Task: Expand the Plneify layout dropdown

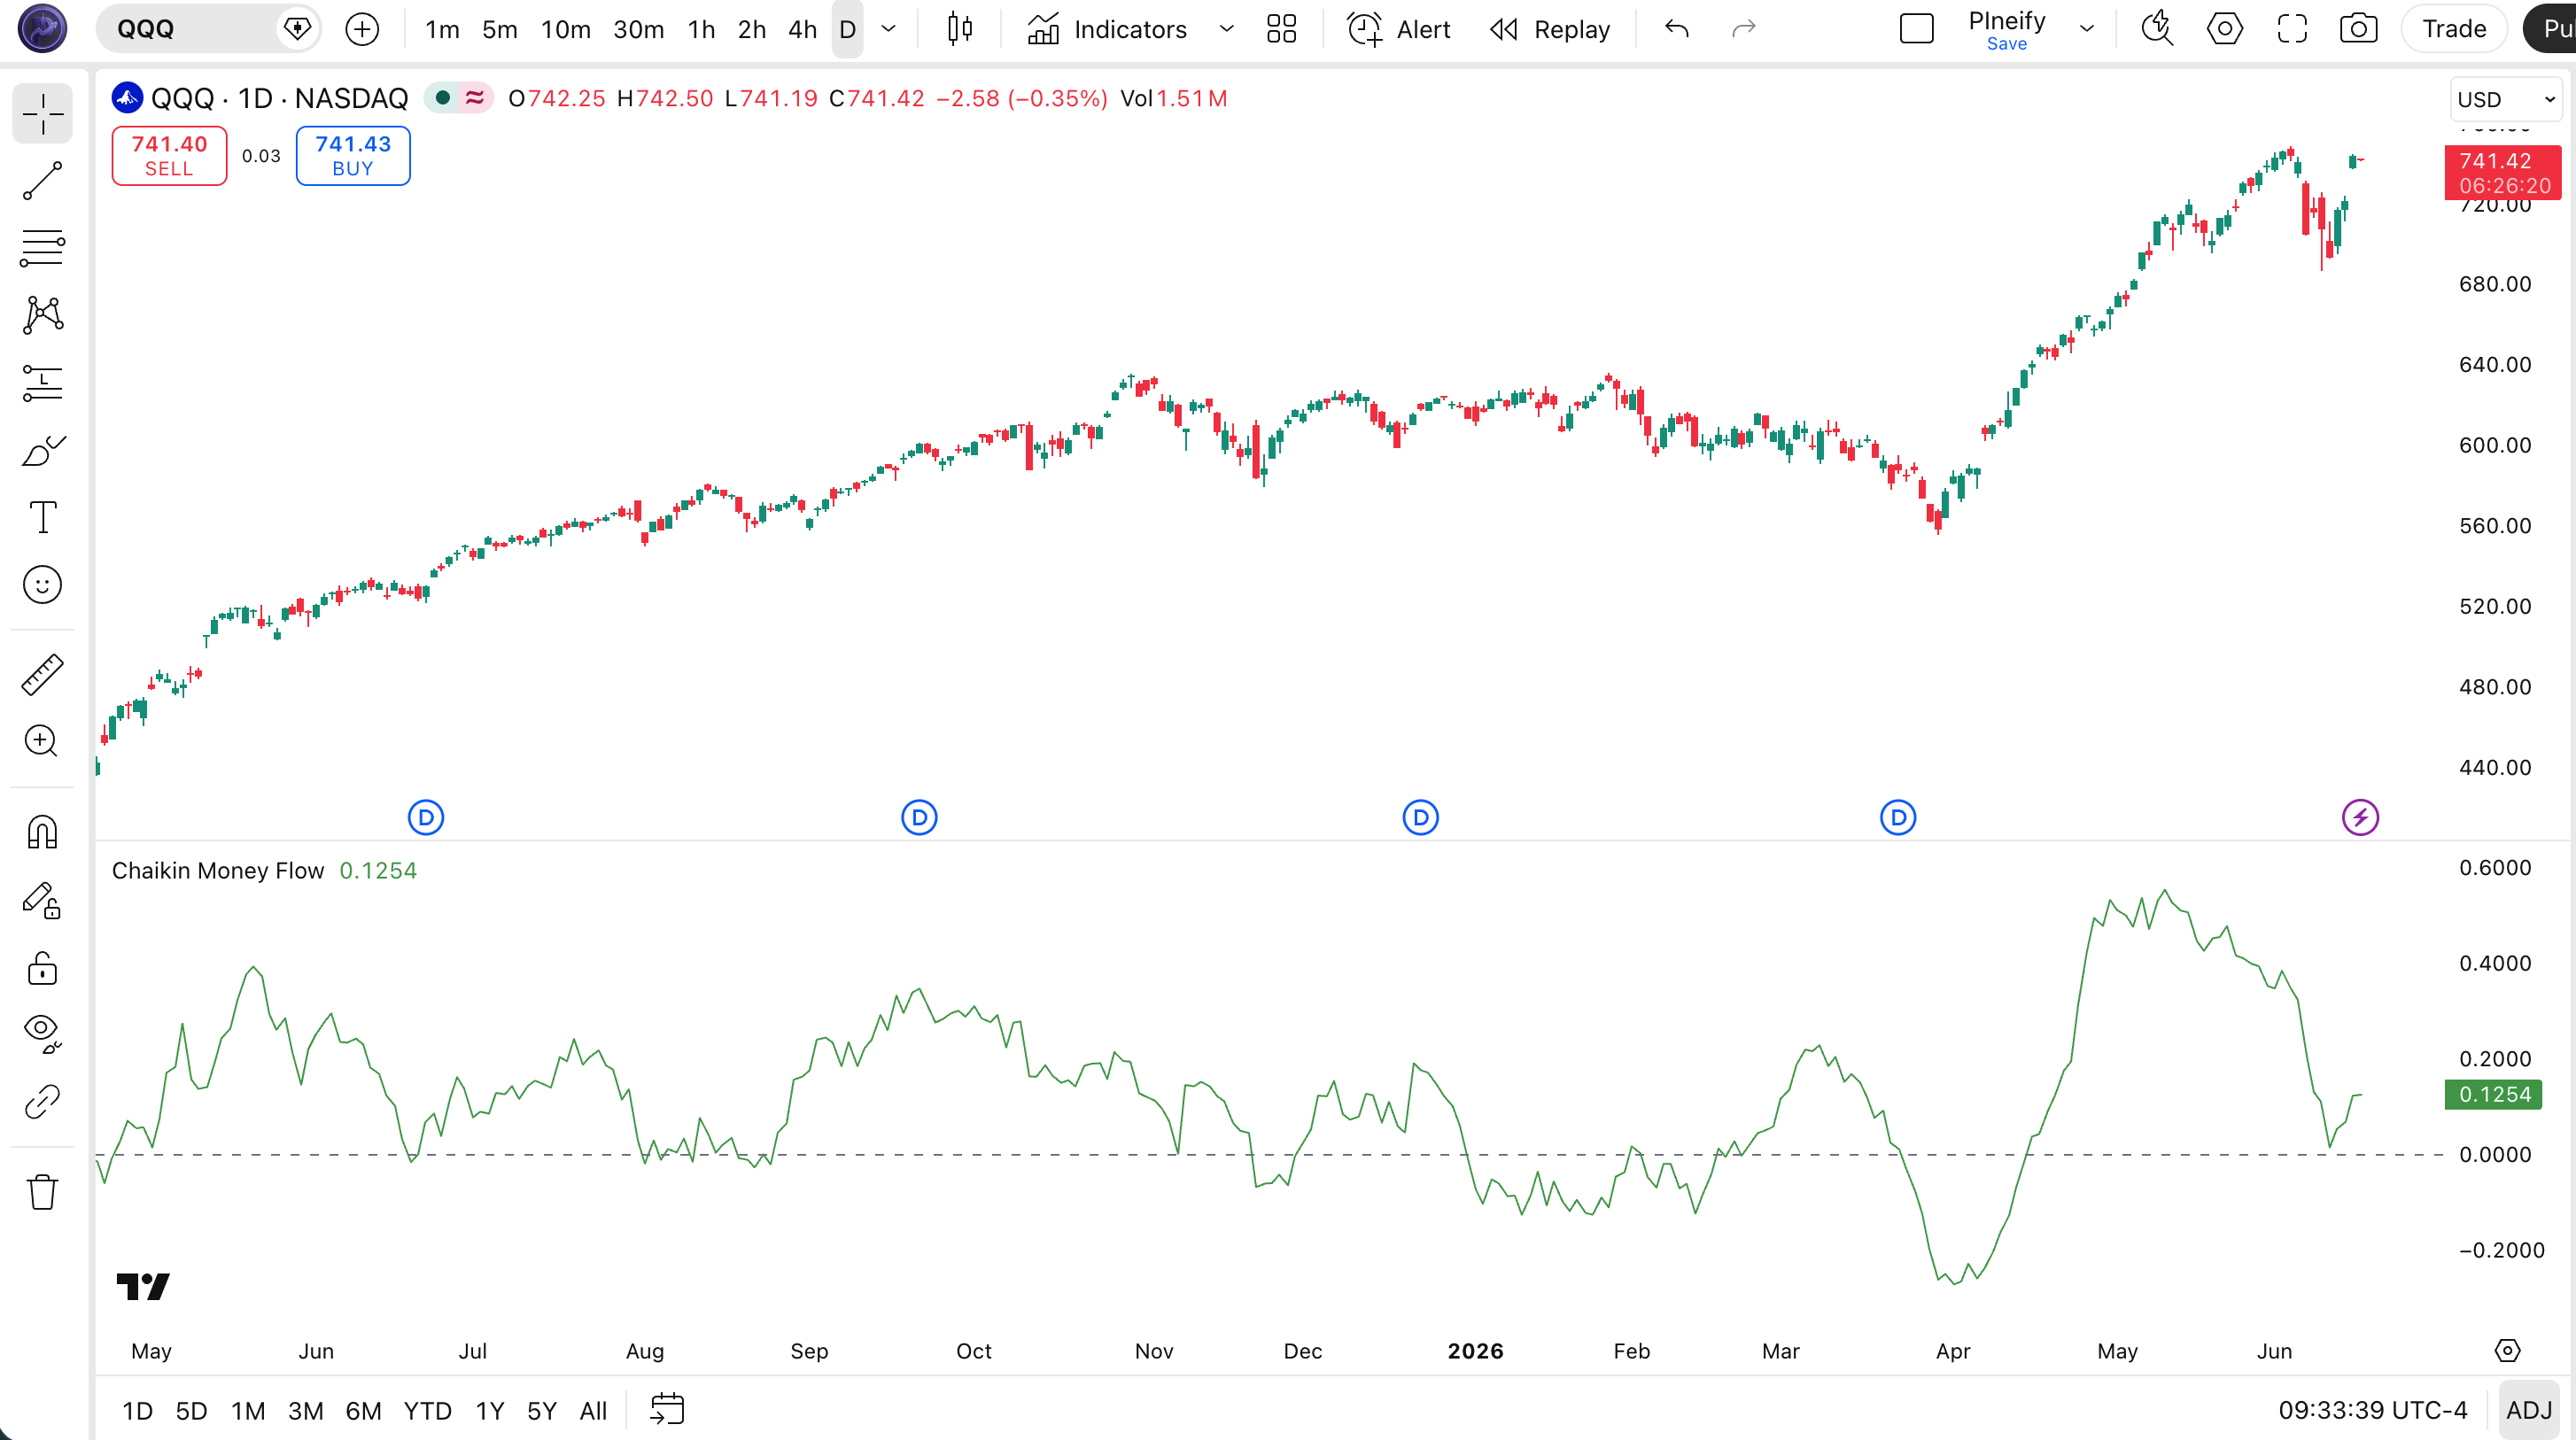Action: [x=2087, y=29]
